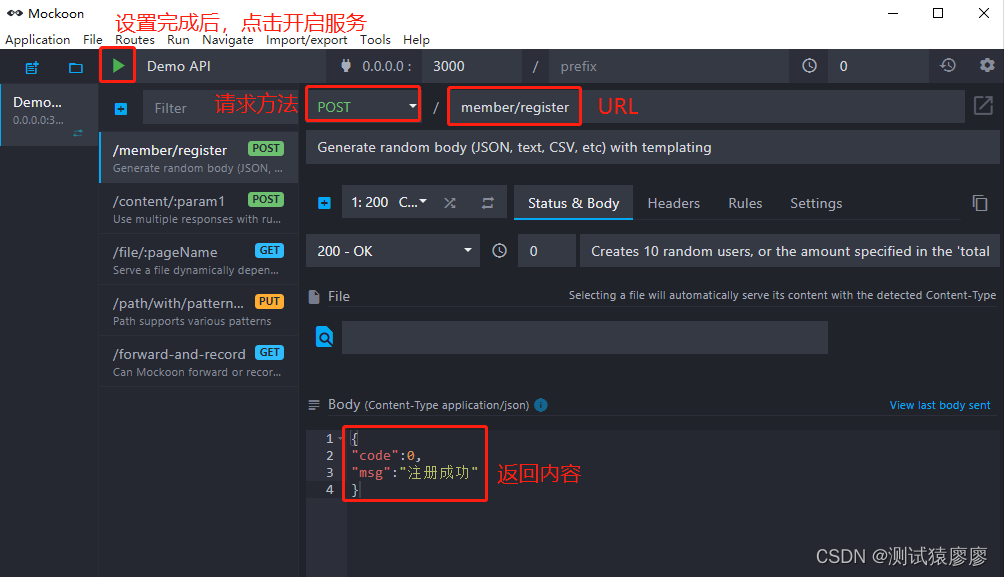
Task: Switch to the Headers tab
Action: [x=673, y=202]
